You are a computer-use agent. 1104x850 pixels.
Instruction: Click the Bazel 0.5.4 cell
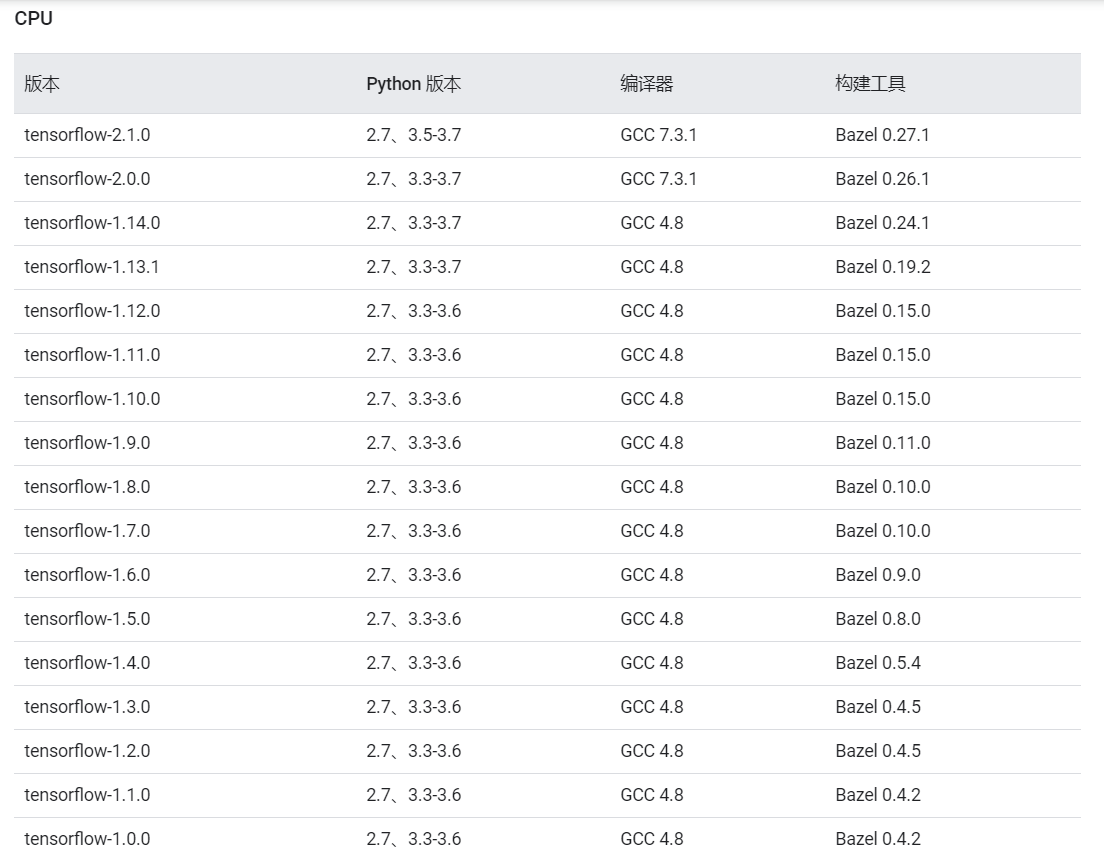878,663
